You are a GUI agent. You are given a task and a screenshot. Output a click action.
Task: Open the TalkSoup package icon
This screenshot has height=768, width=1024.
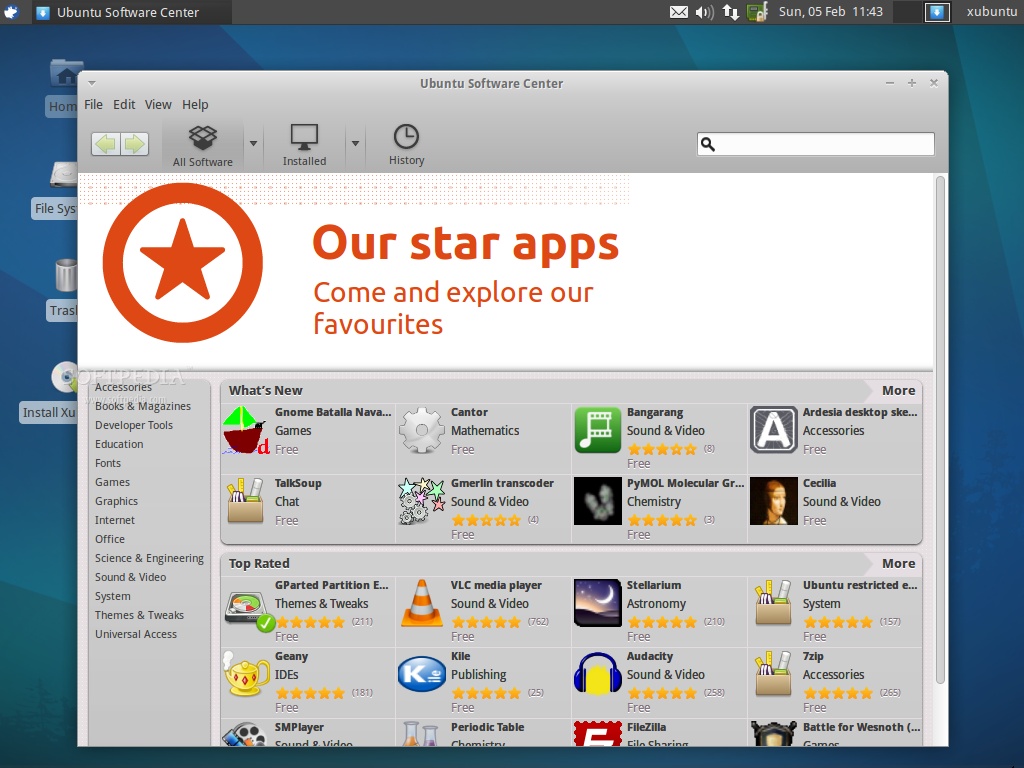click(x=245, y=501)
